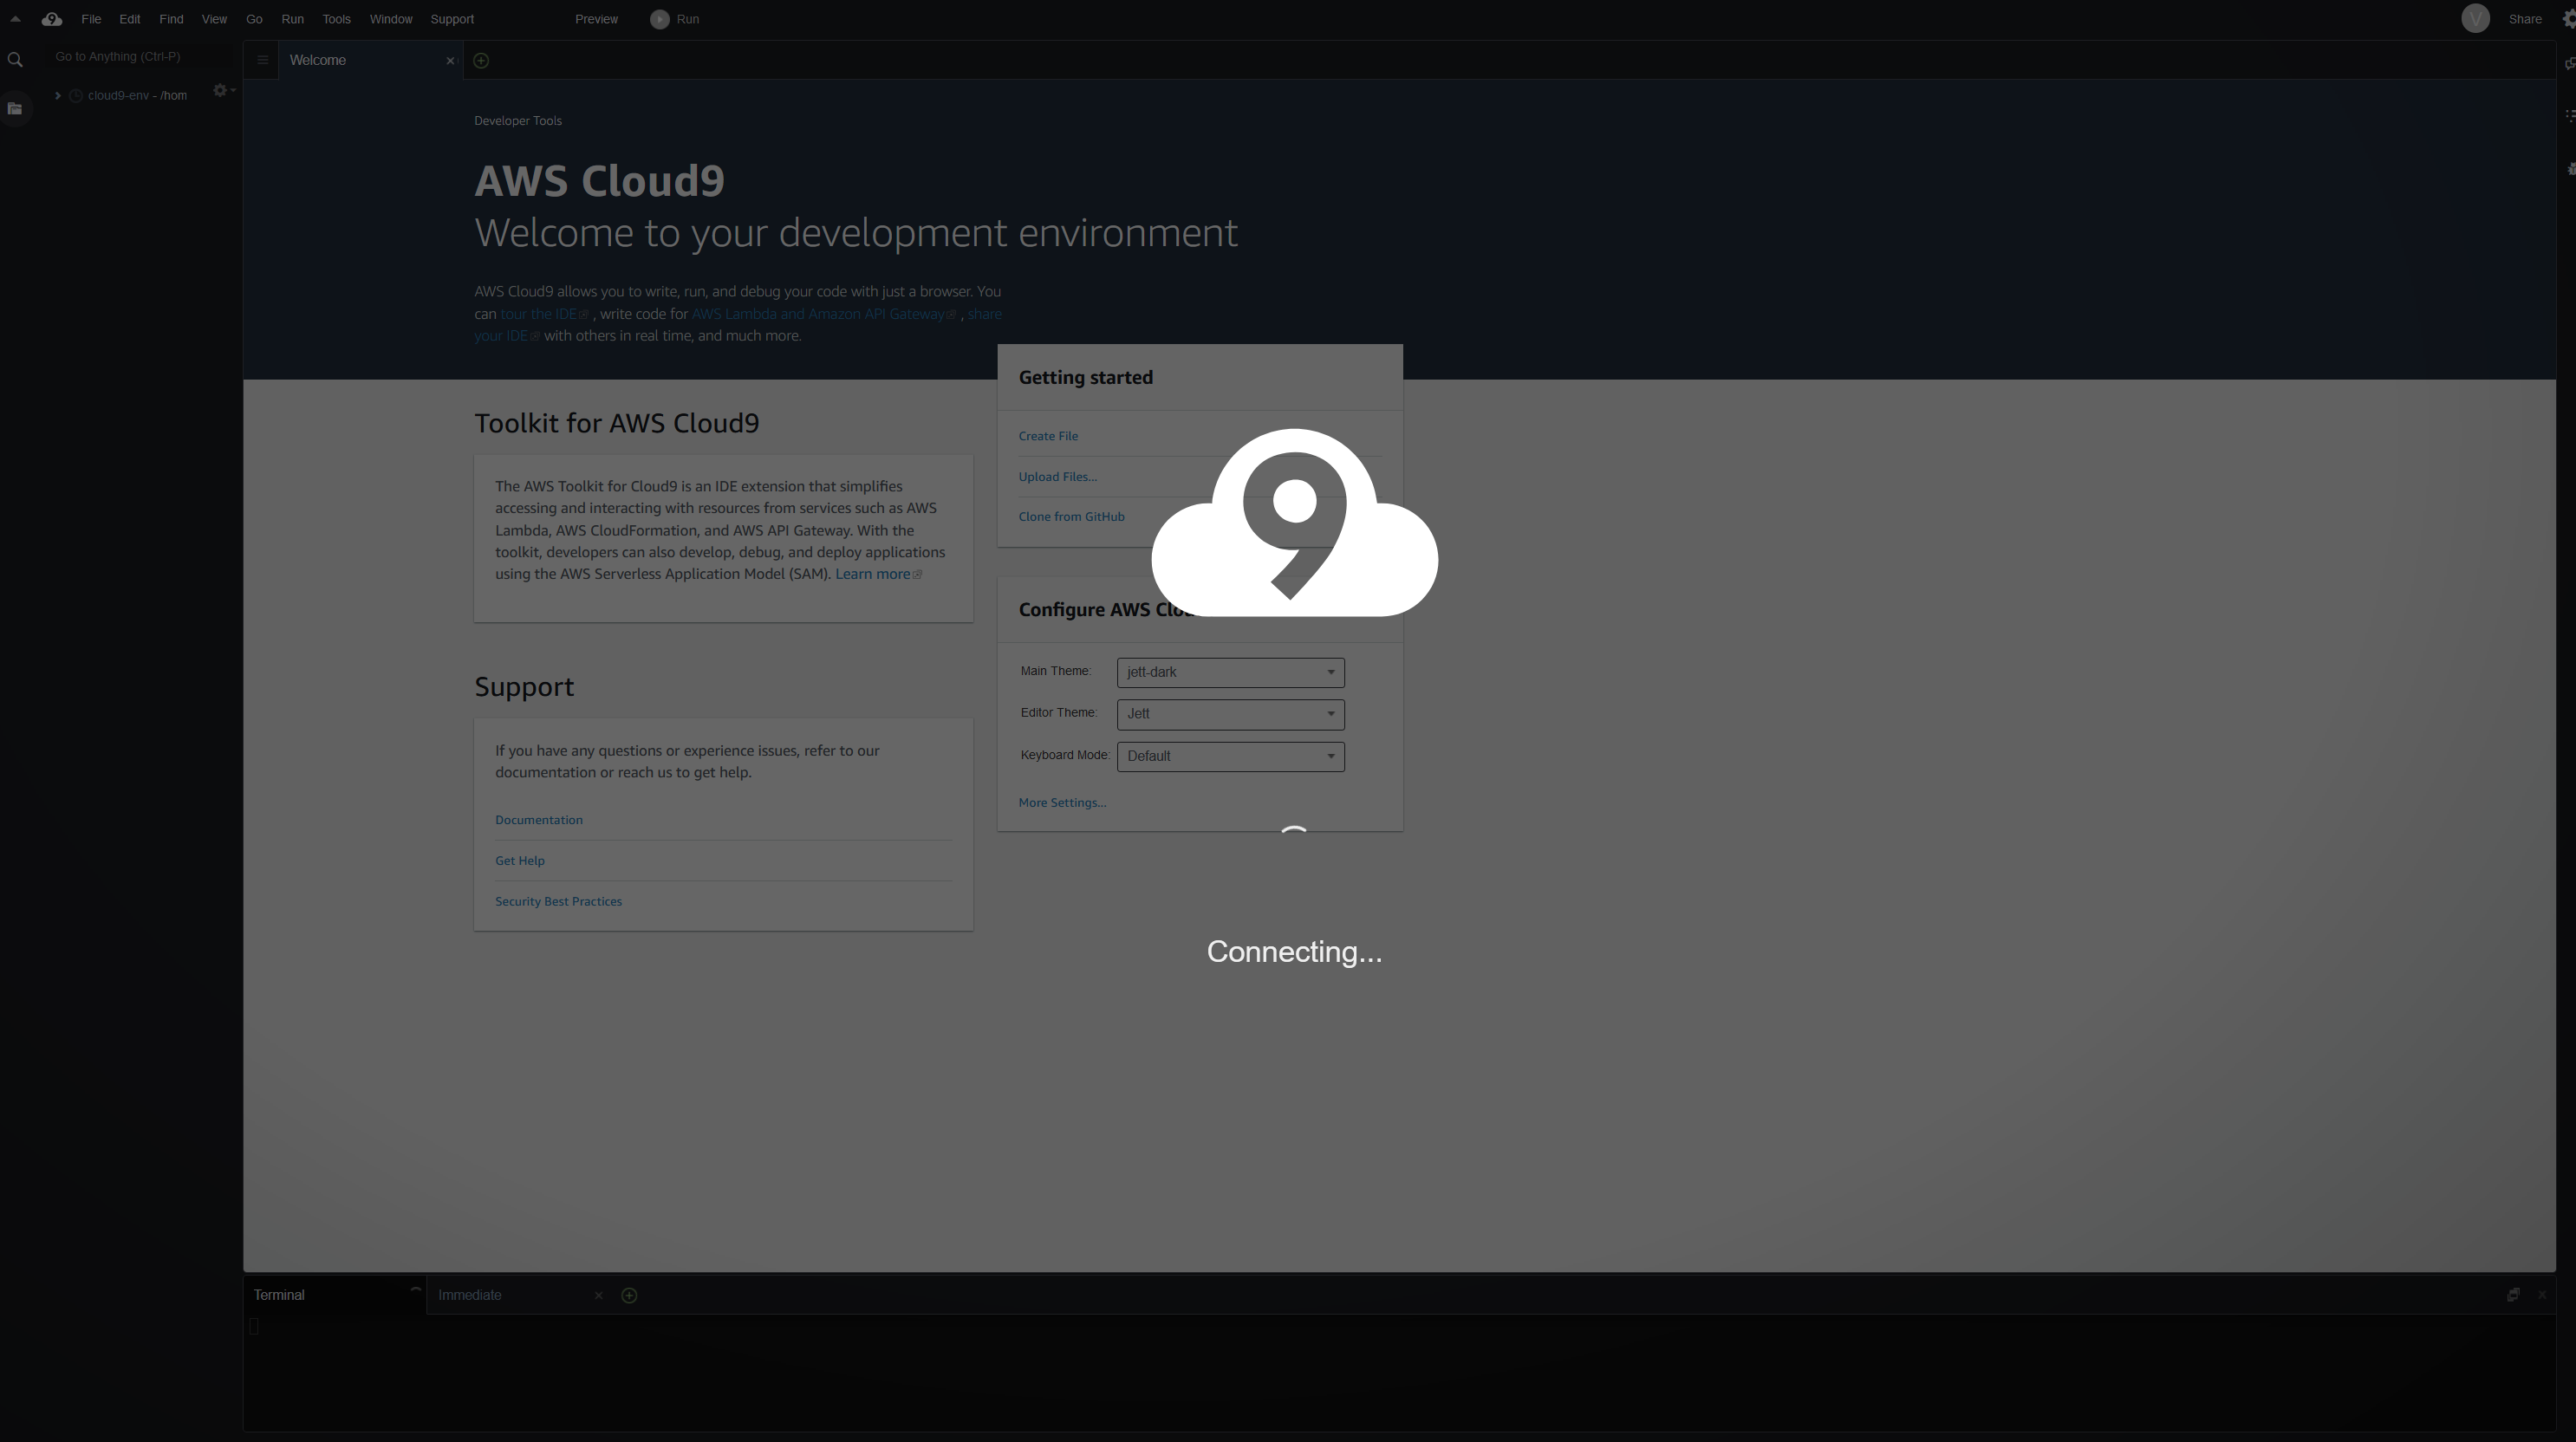Click the Create File link
This screenshot has width=2576, height=1442.
click(1048, 436)
